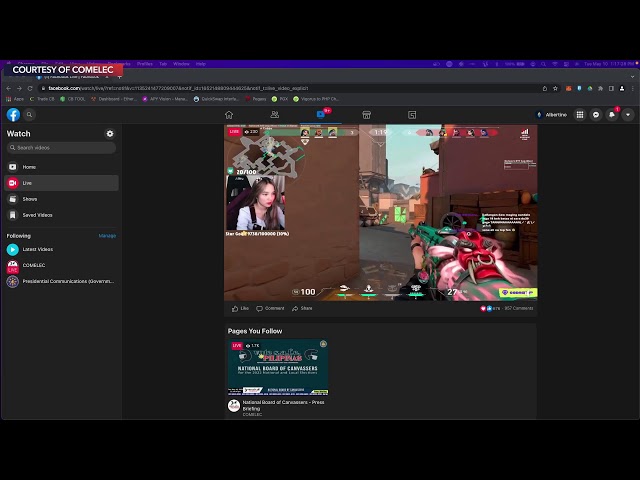Open Chrome Extensions puzzle icon

tap(600, 88)
